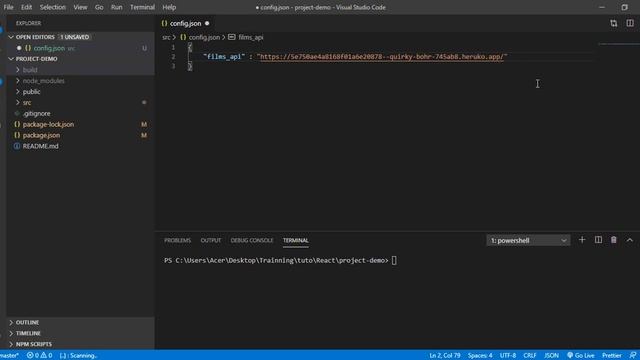Screen dimensions: 640x360
Task: Click Ln 2, Col 79 position indicator
Action: [x=444, y=356]
